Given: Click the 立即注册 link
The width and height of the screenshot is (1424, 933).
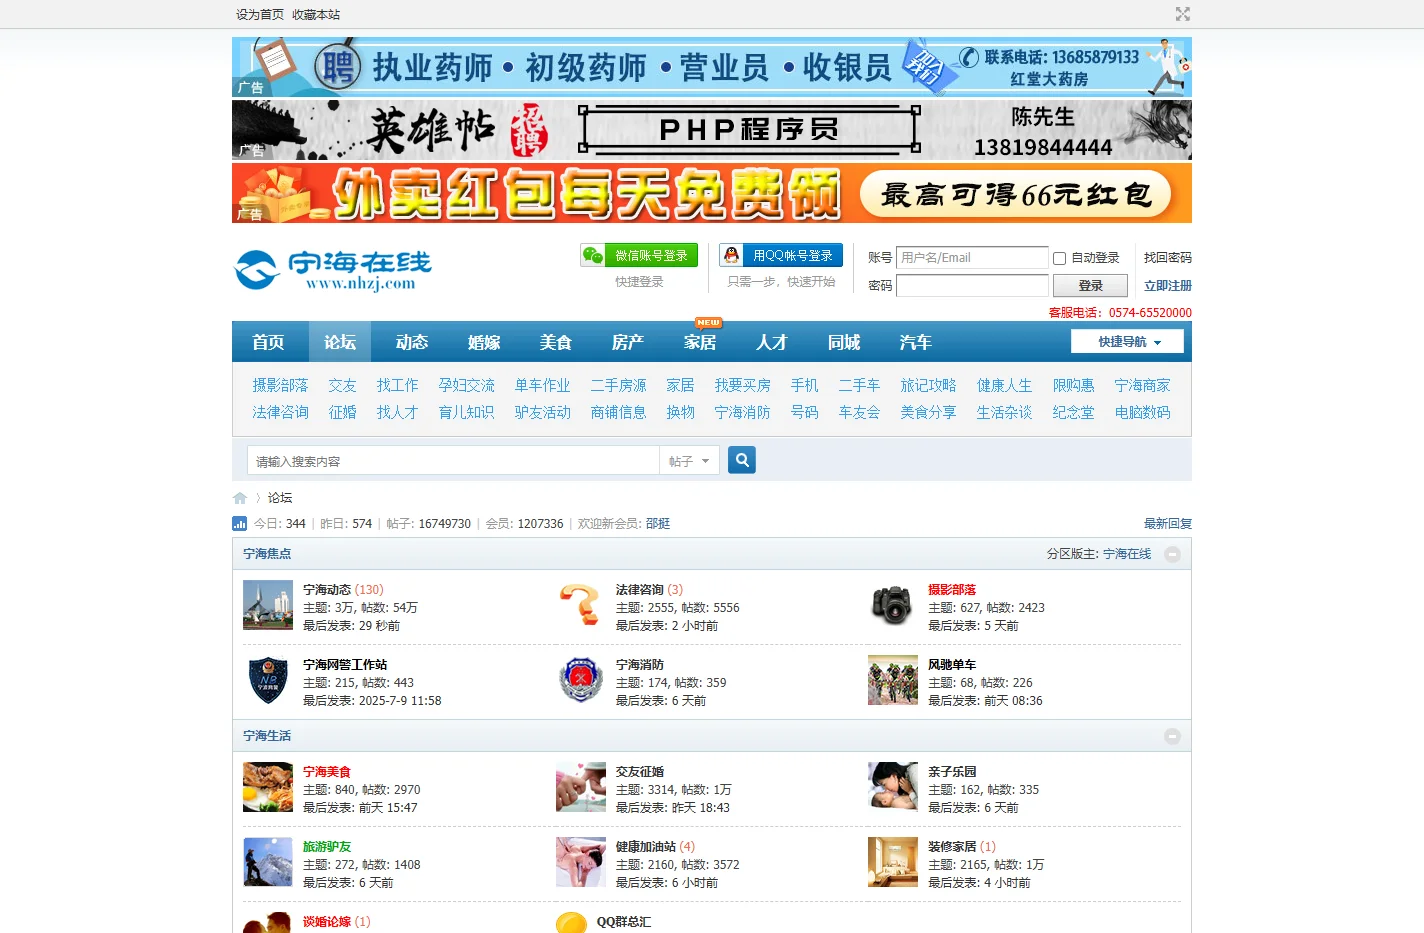Looking at the screenshot, I should [1168, 286].
